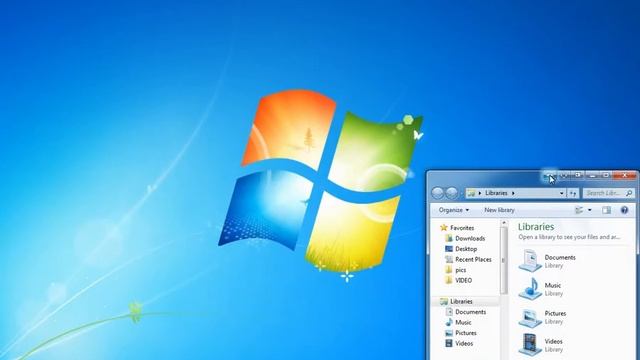The image size is (640, 360).
Task: Go forward with the Explorer Forward button
Action: (x=451, y=193)
